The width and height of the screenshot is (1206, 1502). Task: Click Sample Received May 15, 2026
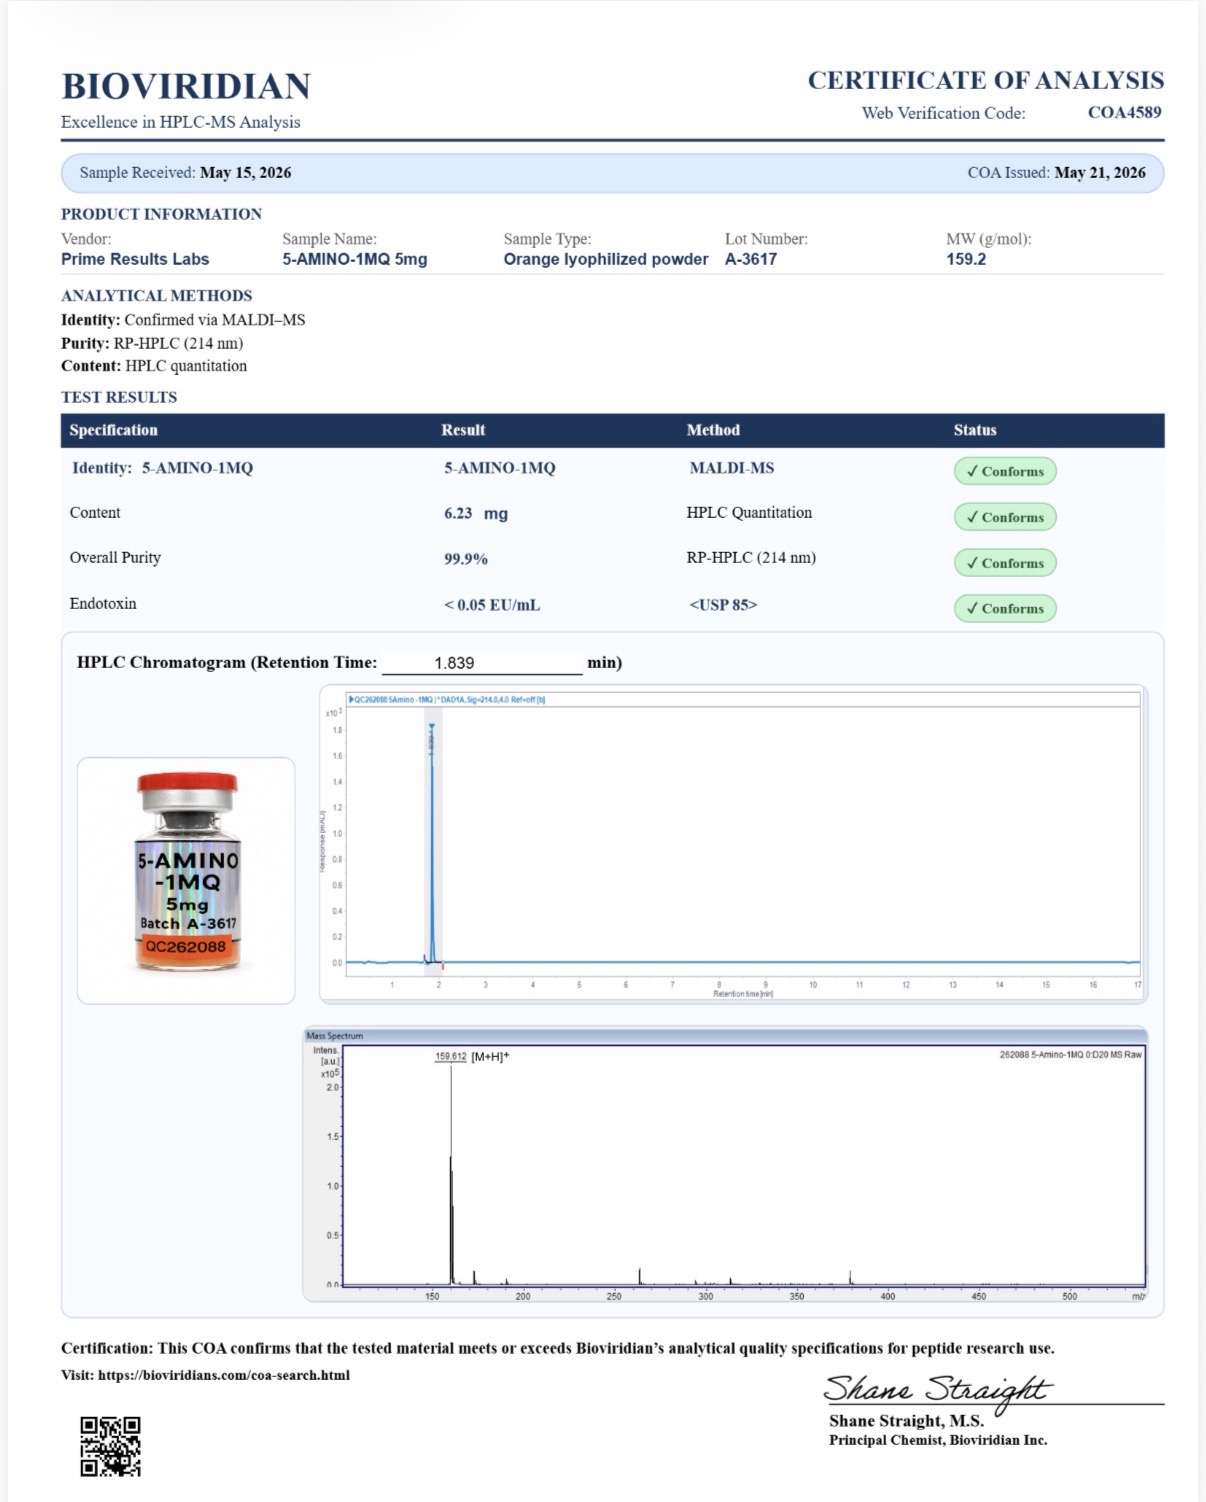click(186, 172)
